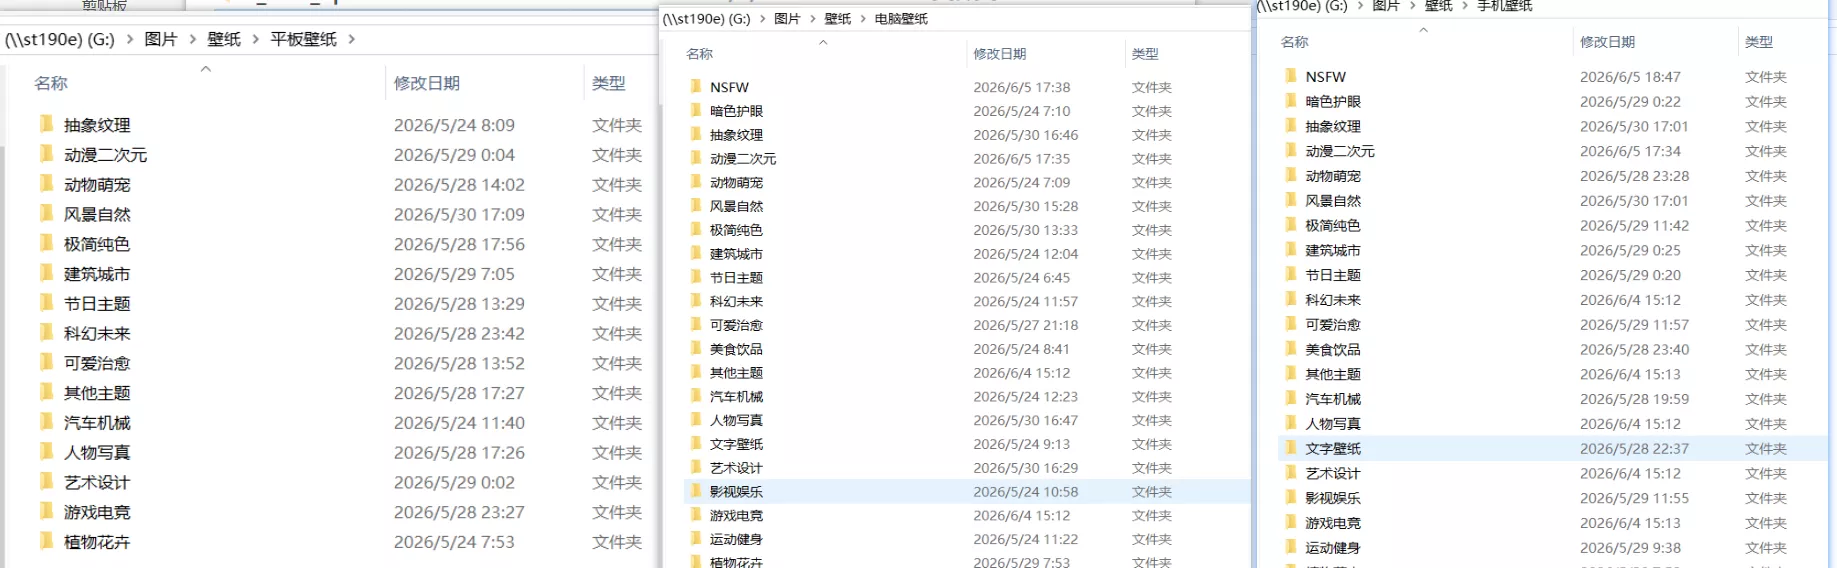
Task: Click the 暗色护眼 folder icon in 电脑壁纸 window
Action: click(696, 111)
